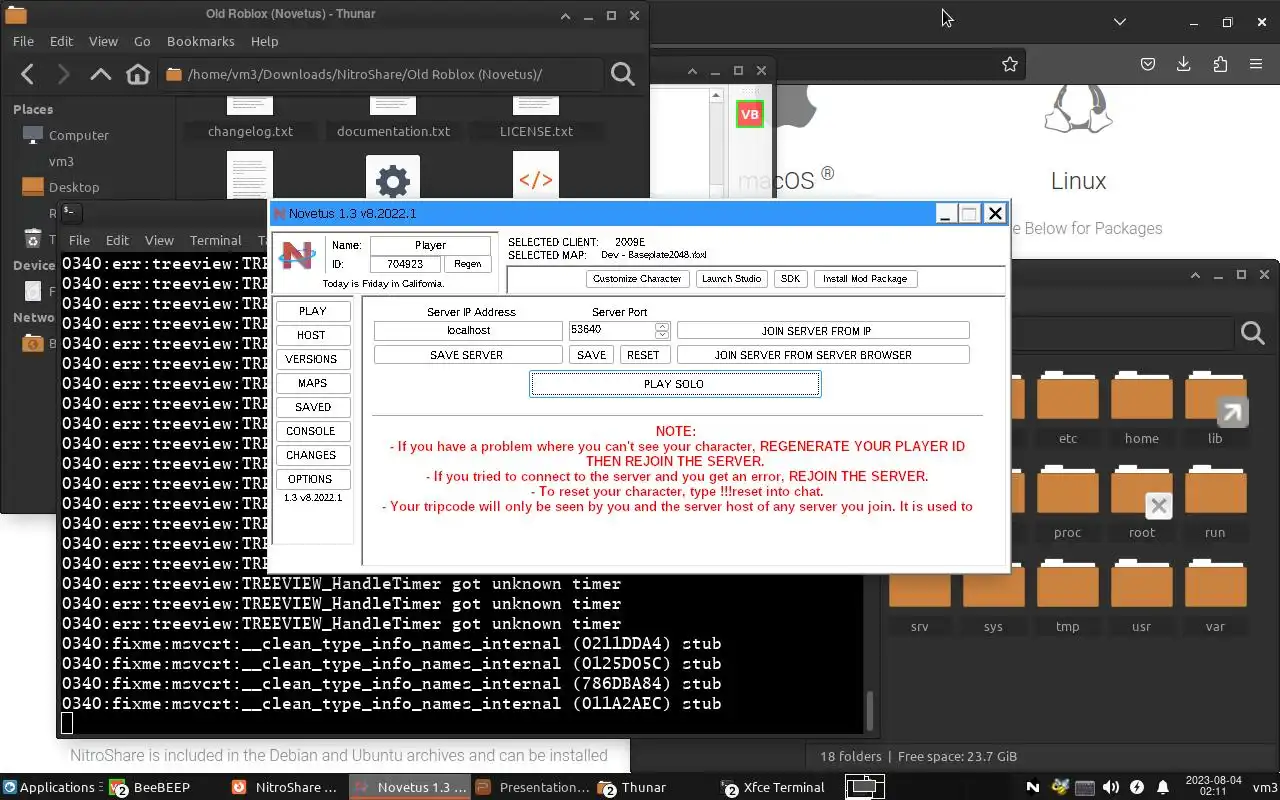Open the CHANGES tab in Novetus
This screenshot has width=1280, height=800.
pos(312,455)
